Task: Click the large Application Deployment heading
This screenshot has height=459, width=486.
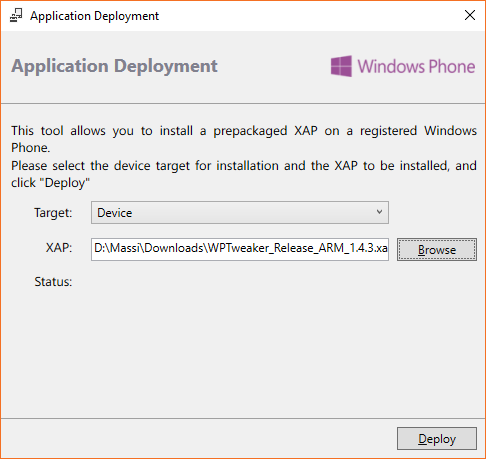Action: (x=114, y=66)
